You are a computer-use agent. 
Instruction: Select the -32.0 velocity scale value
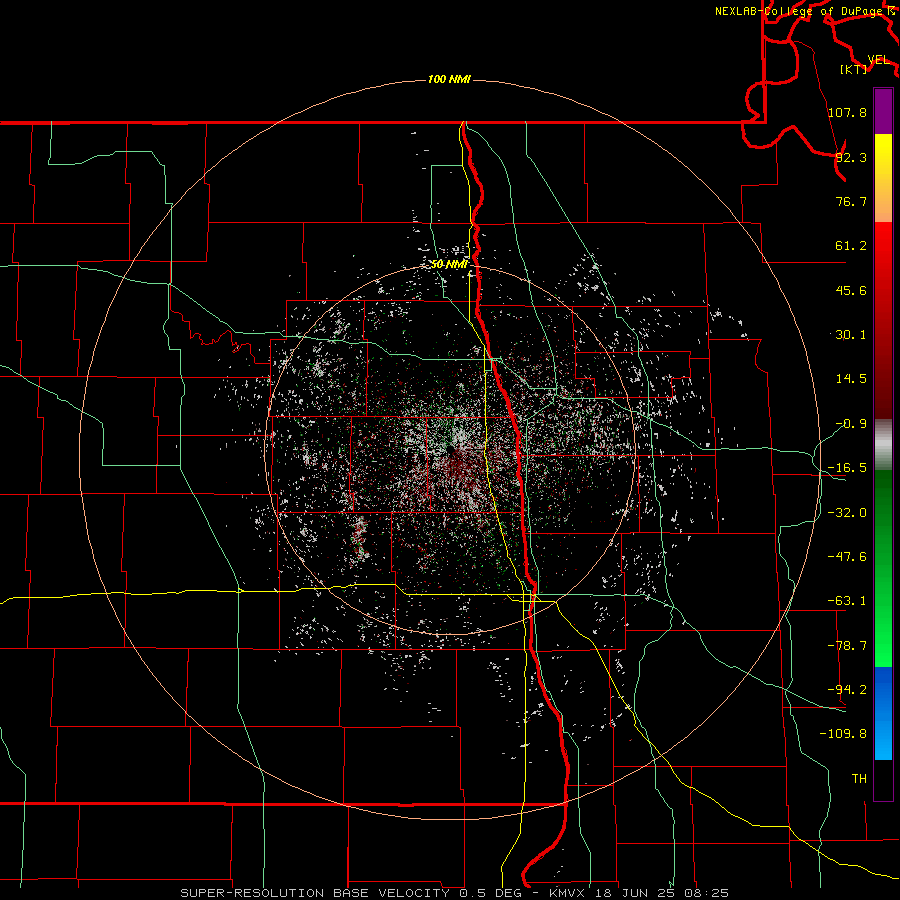[847, 513]
